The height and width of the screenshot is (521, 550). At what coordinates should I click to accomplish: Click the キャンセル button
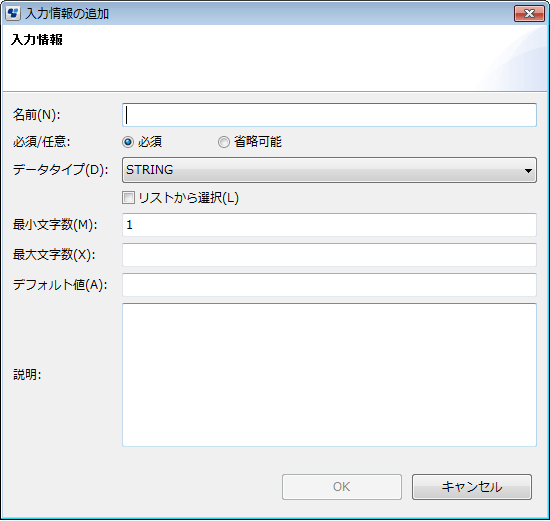[472, 487]
